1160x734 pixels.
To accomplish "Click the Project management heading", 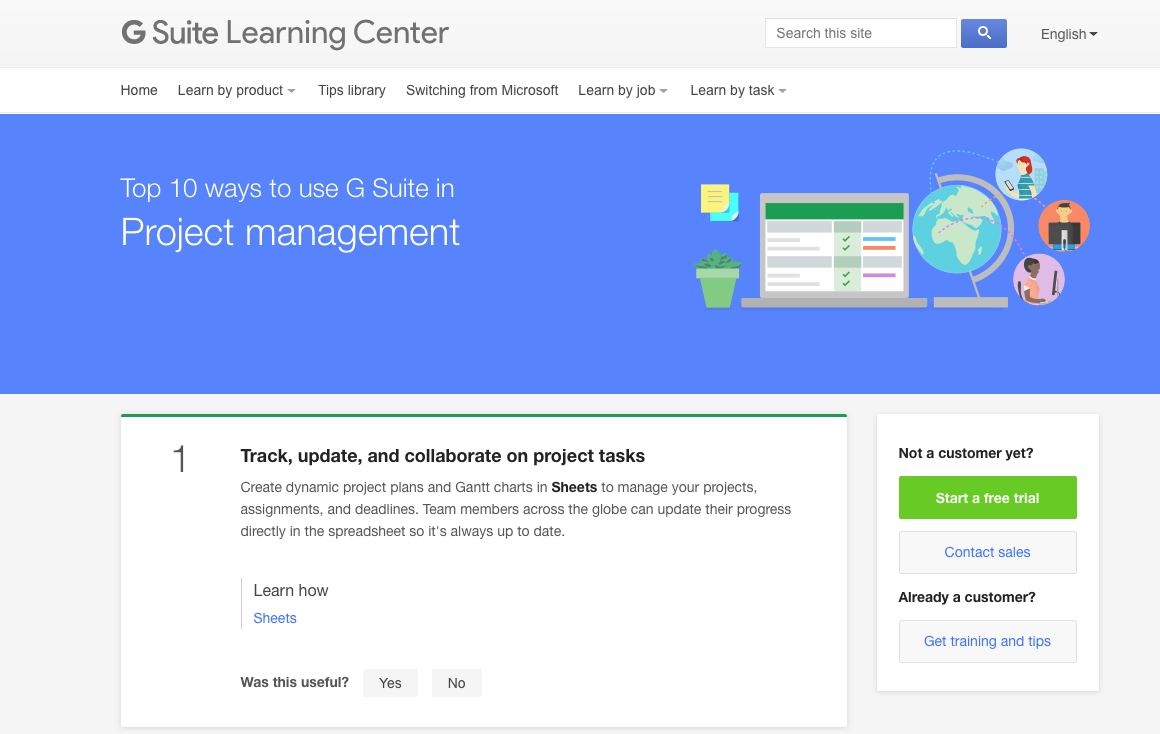I will tap(290, 232).
